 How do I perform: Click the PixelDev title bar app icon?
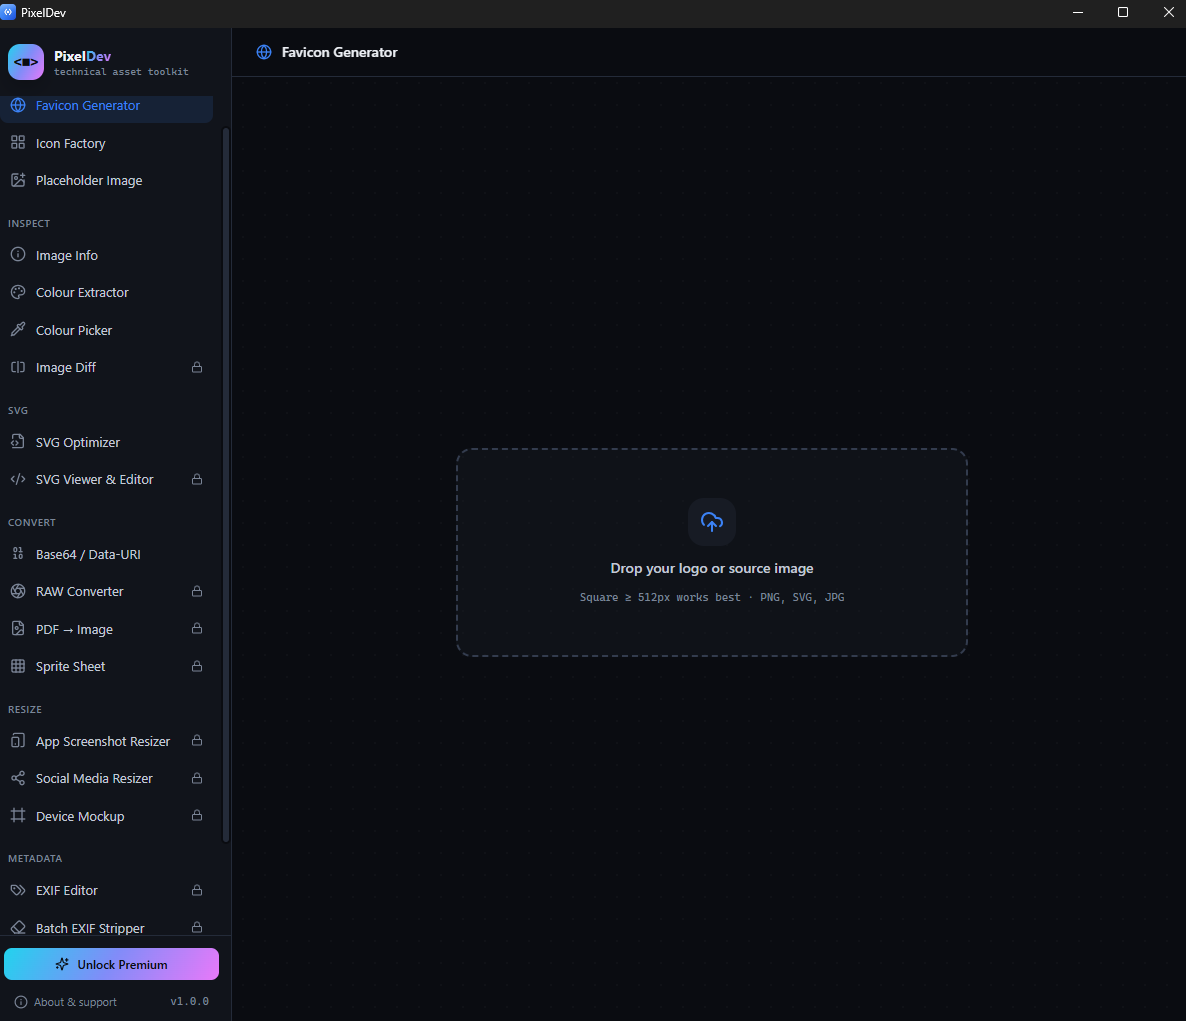[x=8, y=12]
